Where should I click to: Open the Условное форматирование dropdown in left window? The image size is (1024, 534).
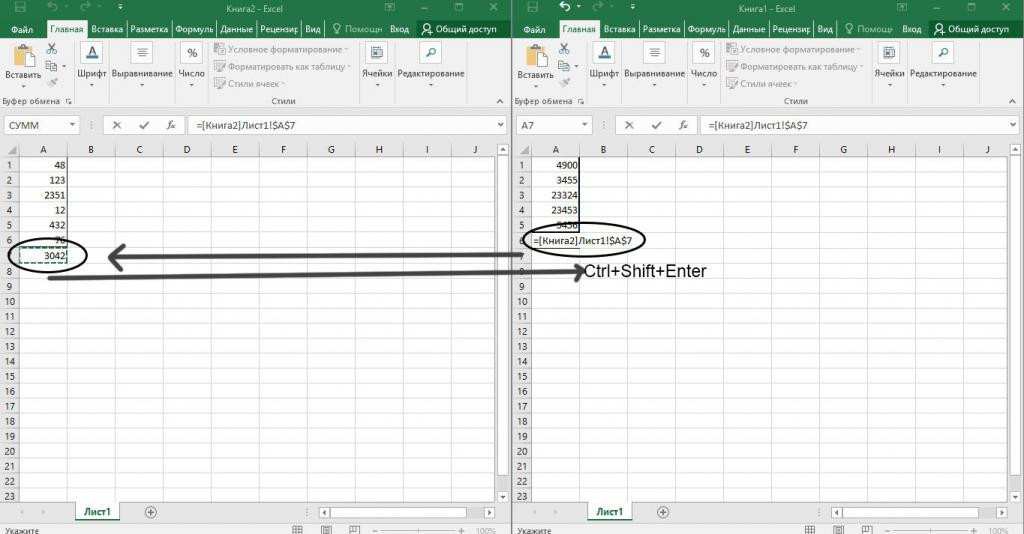point(281,50)
